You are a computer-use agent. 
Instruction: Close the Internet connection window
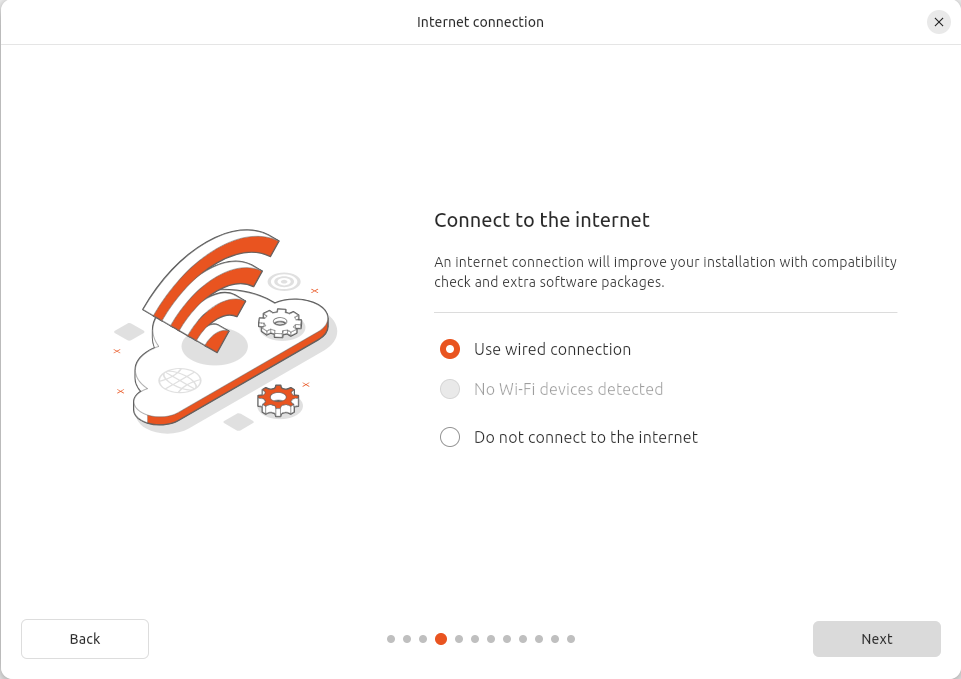click(938, 21)
